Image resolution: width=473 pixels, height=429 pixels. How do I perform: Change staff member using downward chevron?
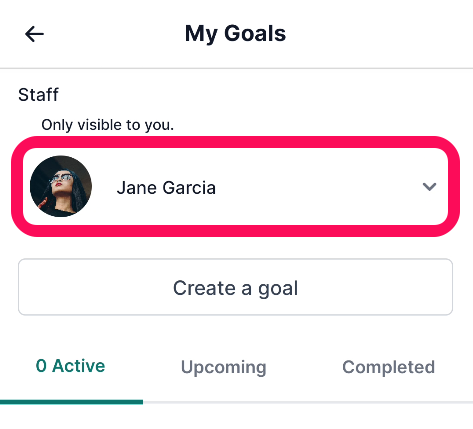click(429, 187)
